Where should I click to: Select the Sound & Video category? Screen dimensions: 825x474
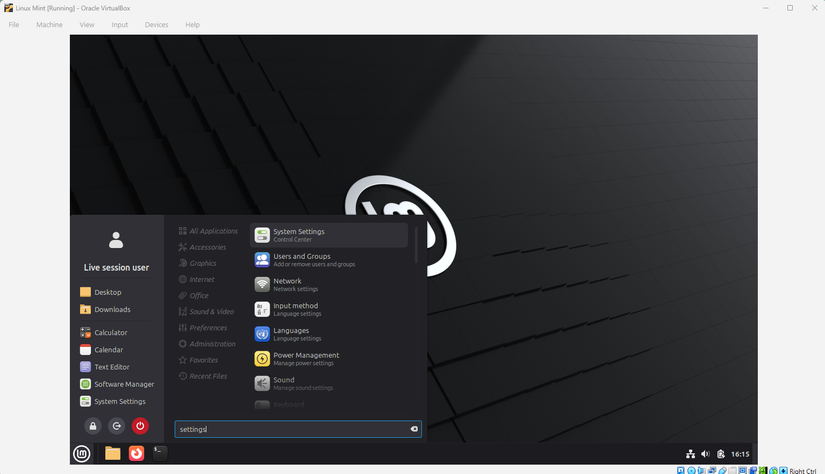tap(206, 311)
